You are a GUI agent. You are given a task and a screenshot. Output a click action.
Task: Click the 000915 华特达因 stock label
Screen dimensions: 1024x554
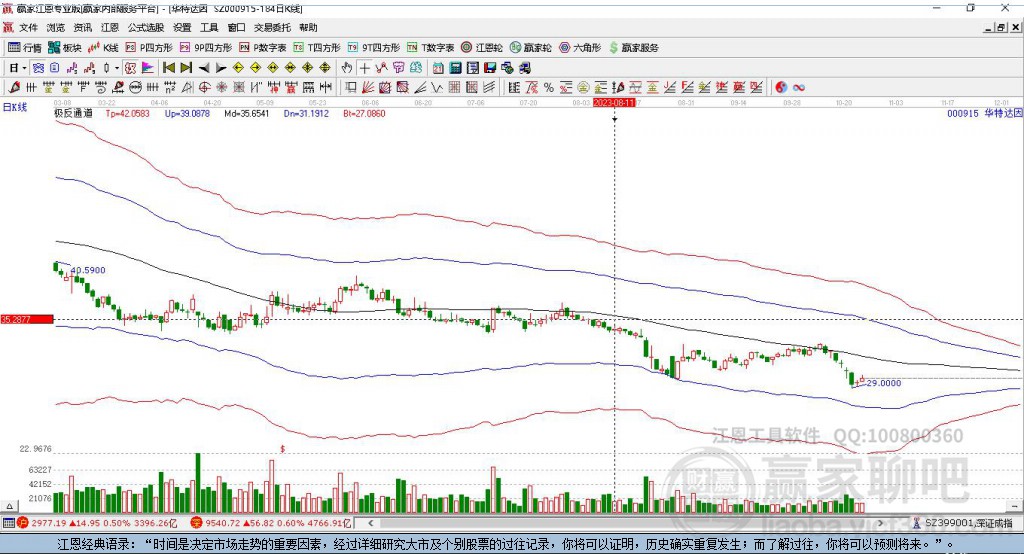tap(985, 114)
